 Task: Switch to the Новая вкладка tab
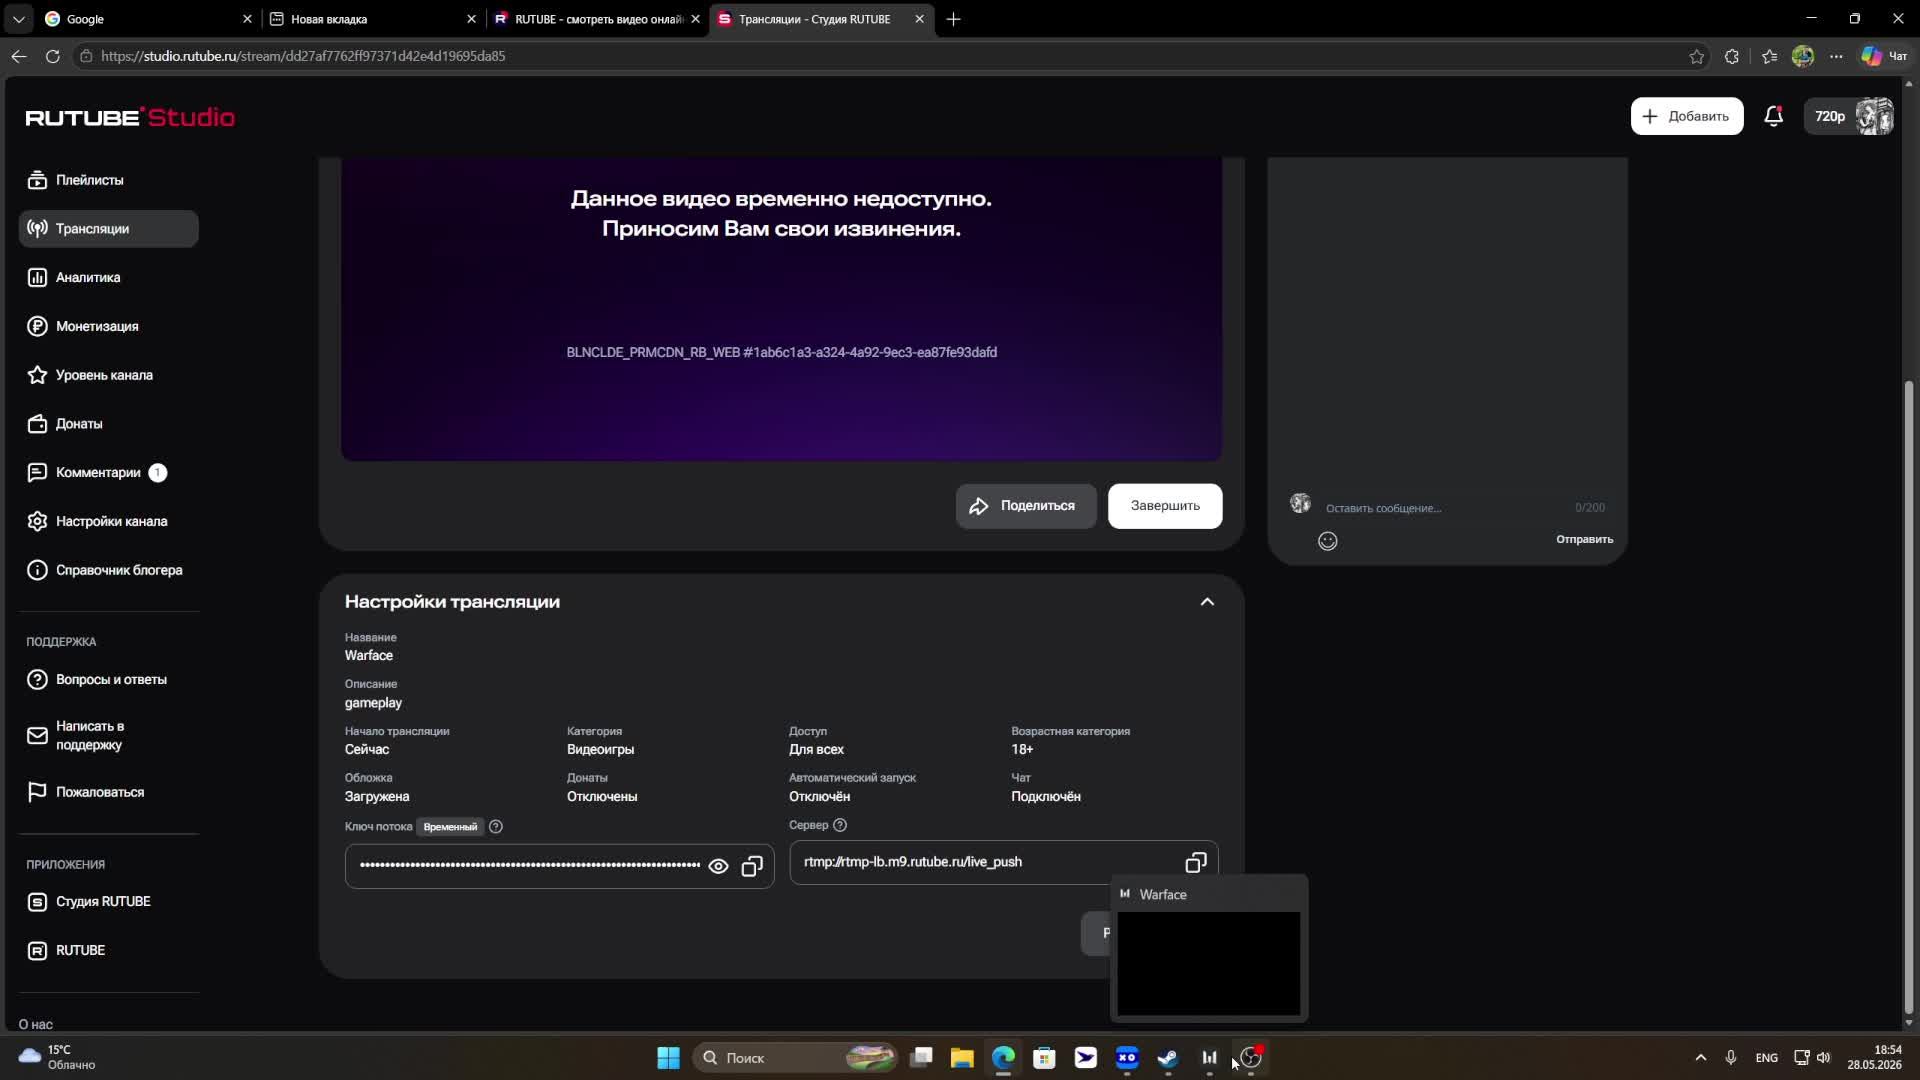(372, 19)
